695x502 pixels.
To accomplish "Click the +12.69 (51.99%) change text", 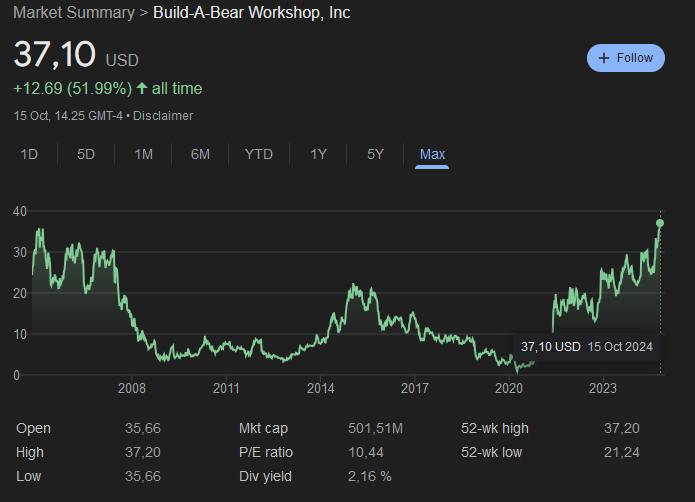I will [x=73, y=89].
